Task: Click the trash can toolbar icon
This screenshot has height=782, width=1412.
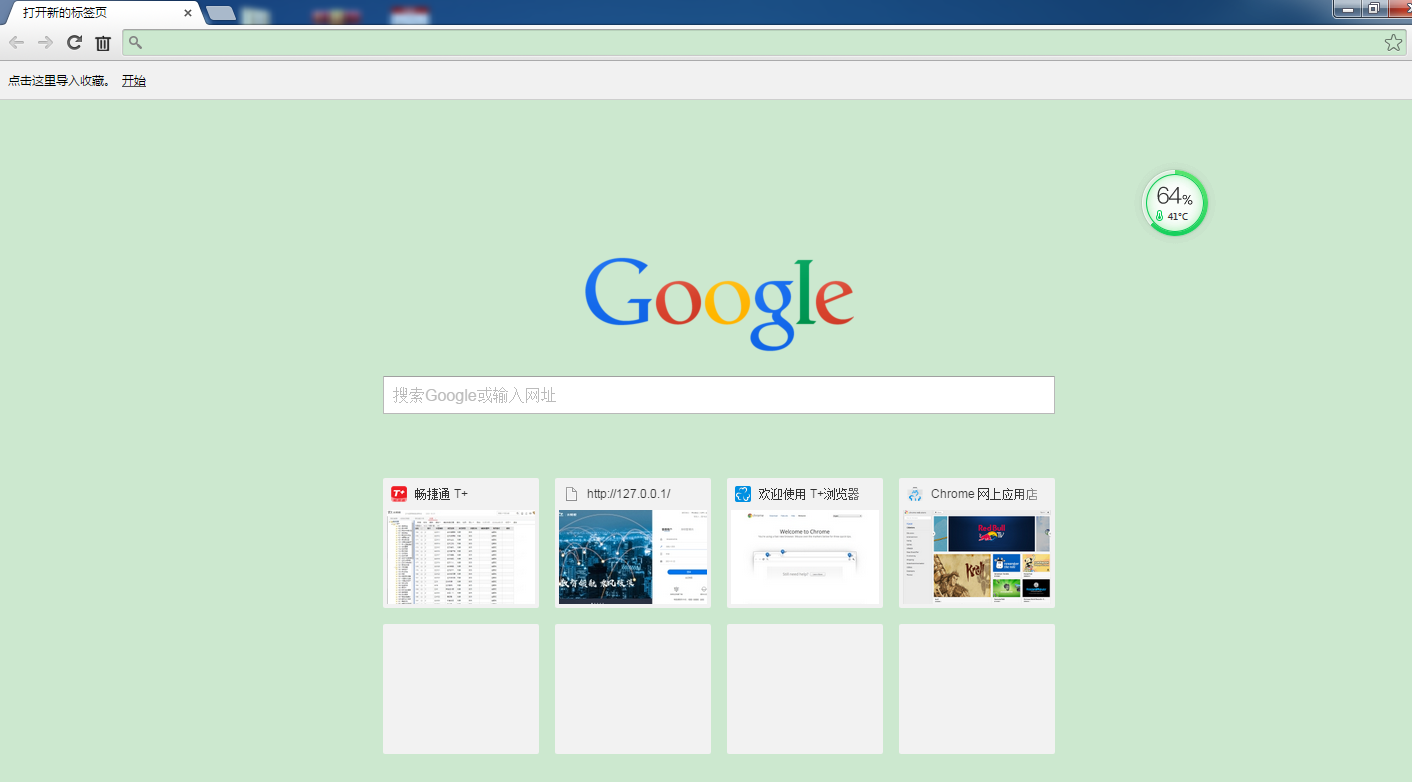Action: [x=103, y=42]
